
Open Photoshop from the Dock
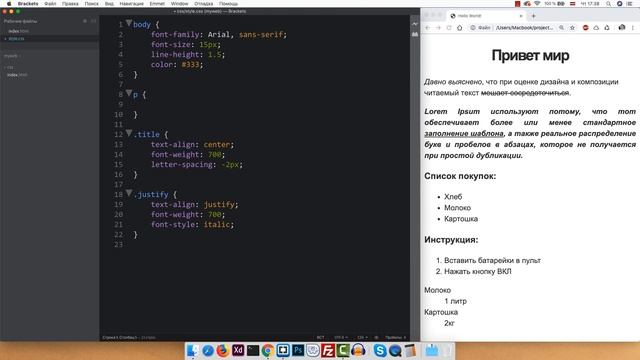[x=298, y=350]
